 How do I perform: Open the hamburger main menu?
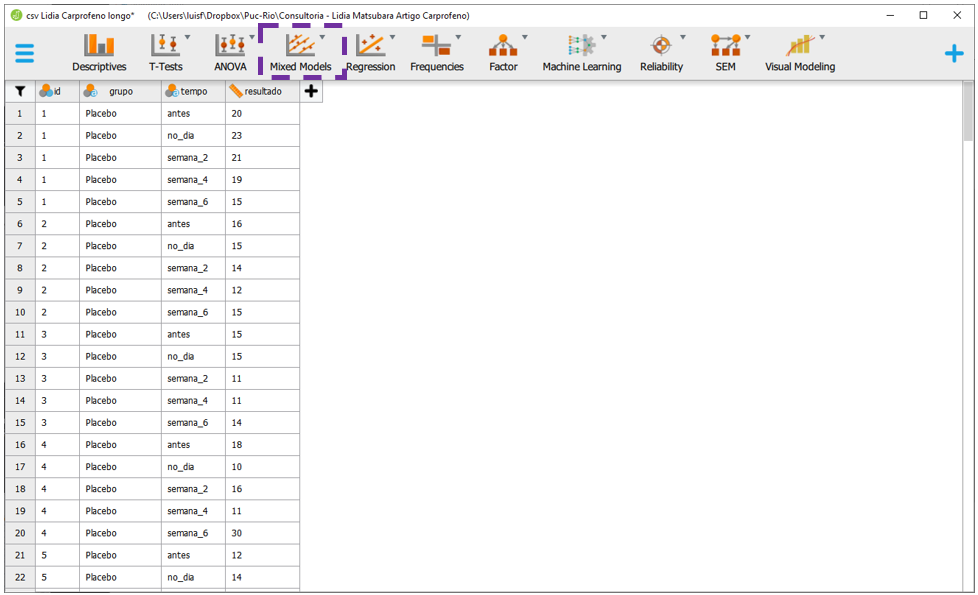coord(25,54)
